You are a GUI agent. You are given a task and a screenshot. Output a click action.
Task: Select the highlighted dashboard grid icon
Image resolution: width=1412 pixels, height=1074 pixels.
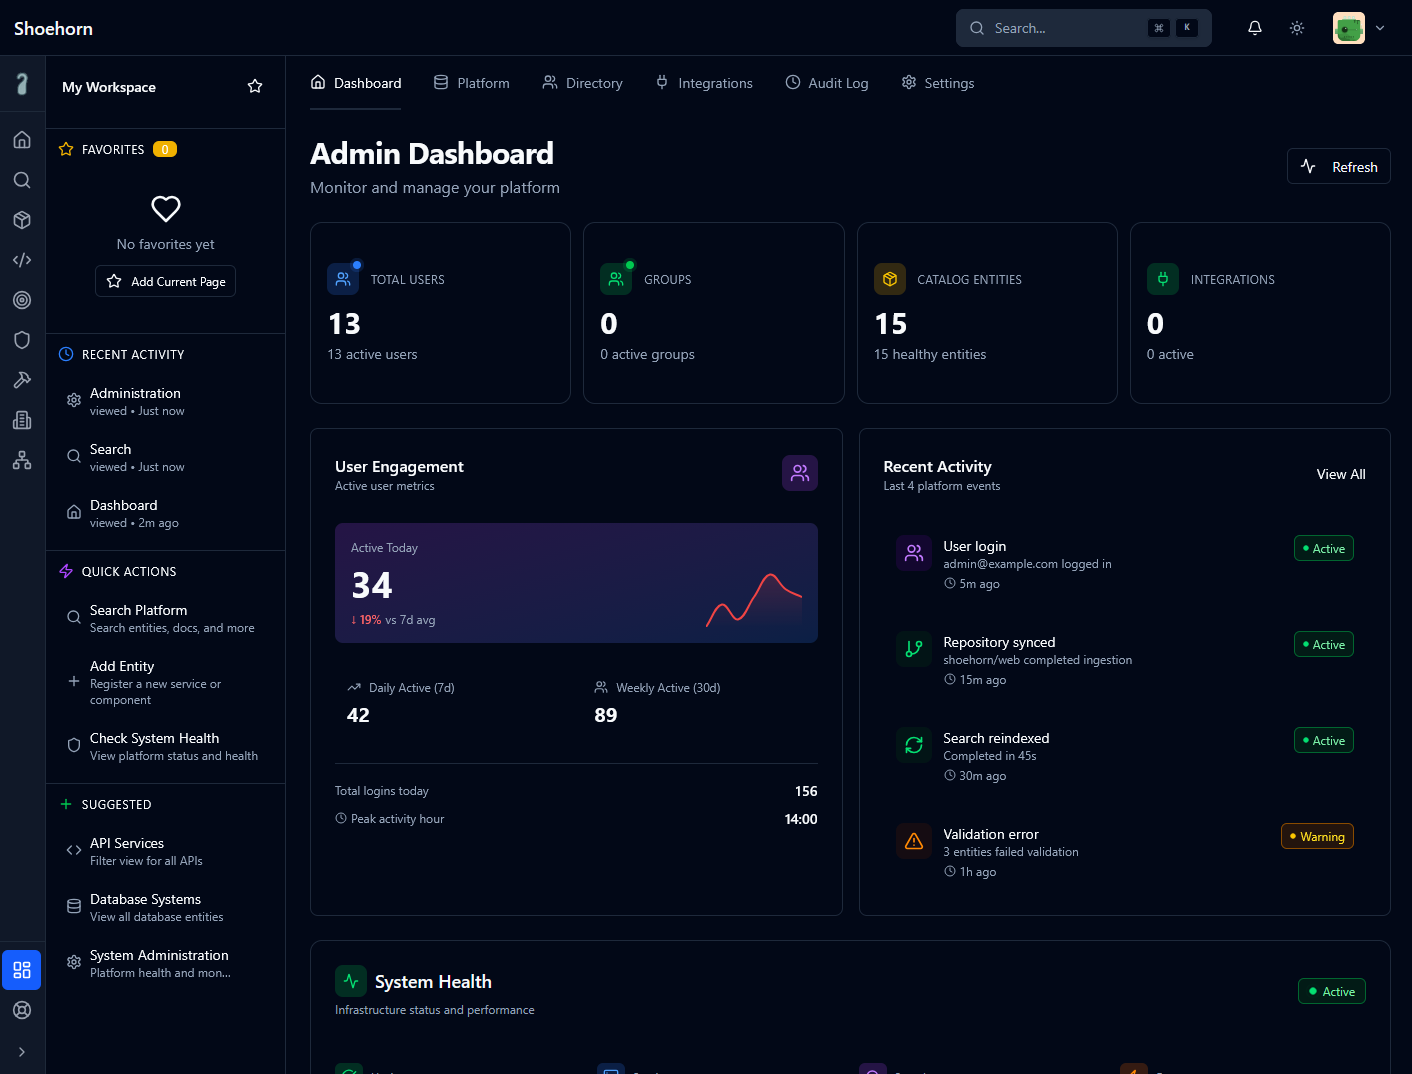pos(22,970)
